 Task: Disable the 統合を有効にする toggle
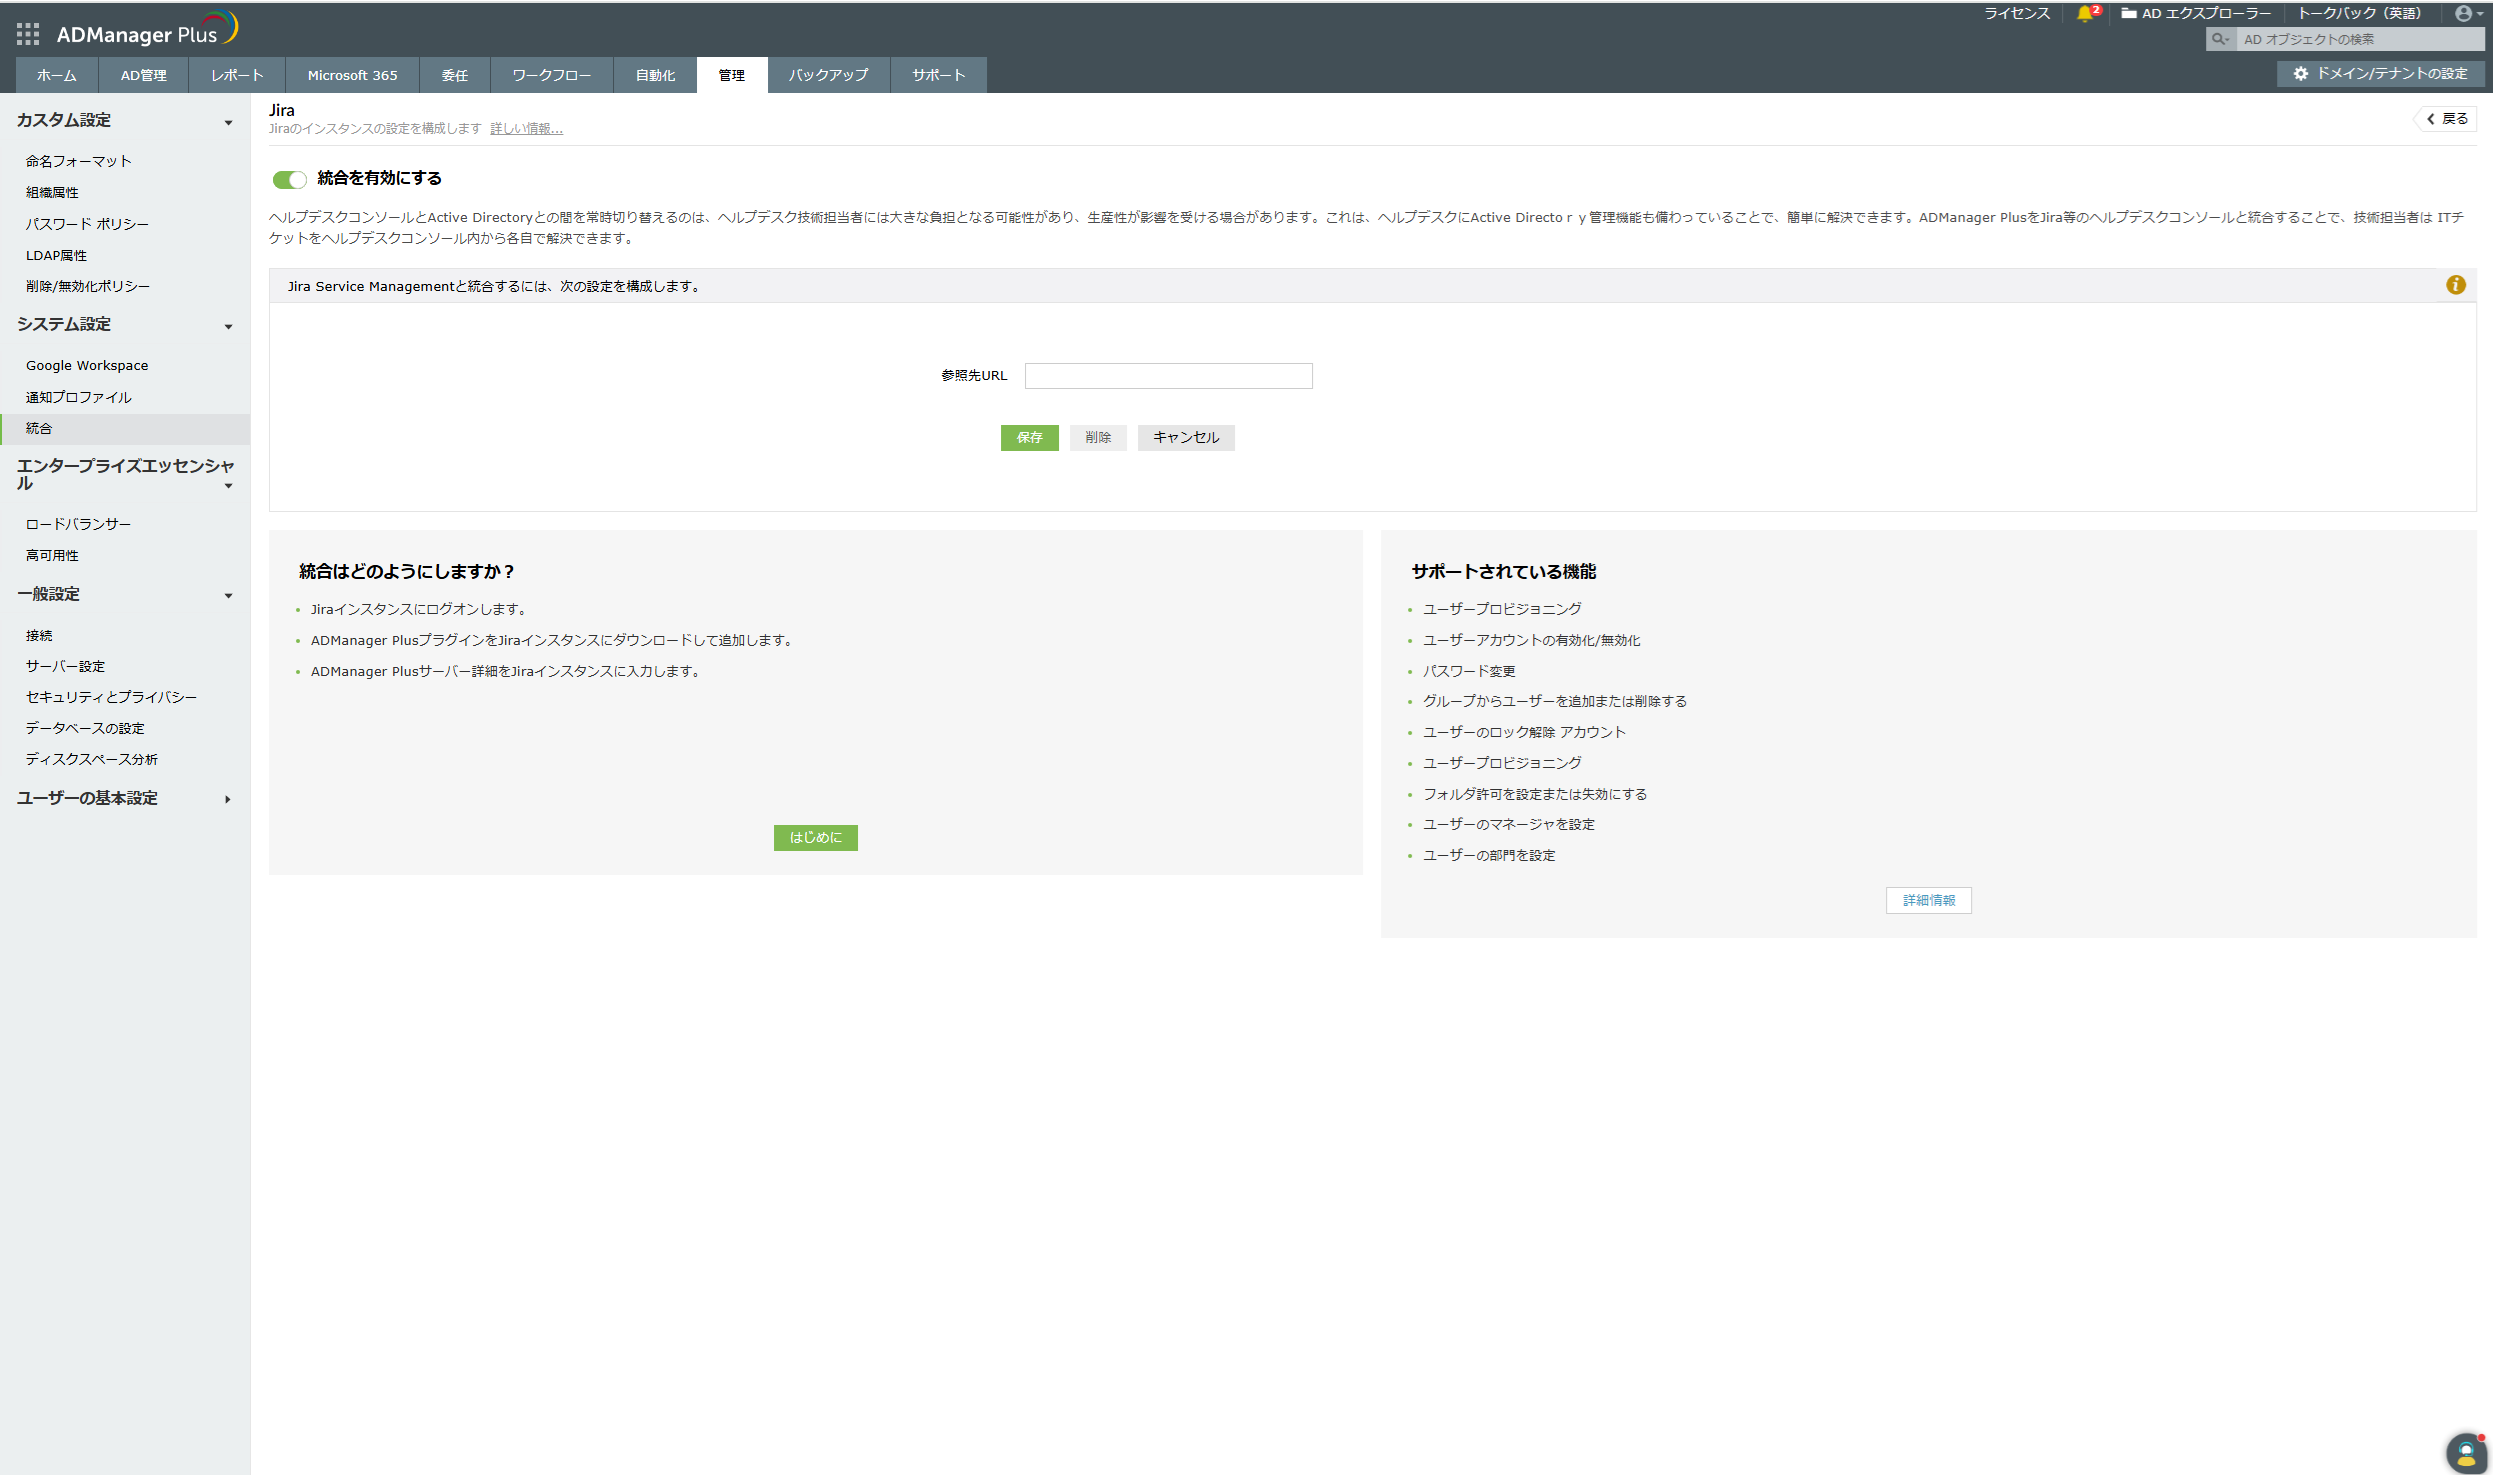pos(290,180)
